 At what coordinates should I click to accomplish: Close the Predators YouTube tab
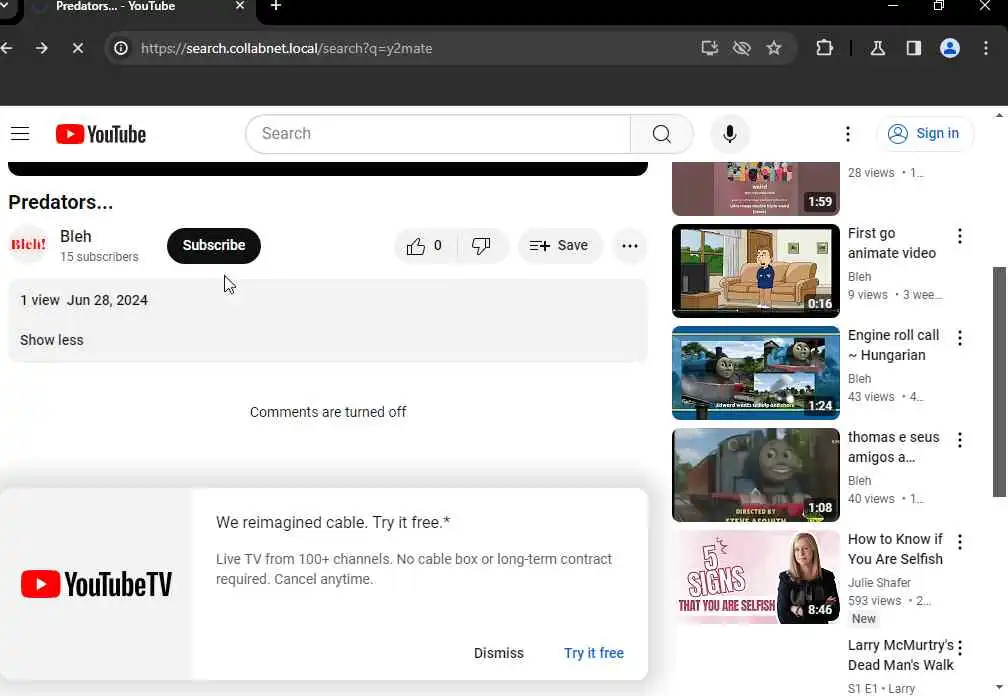tap(240, 6)
